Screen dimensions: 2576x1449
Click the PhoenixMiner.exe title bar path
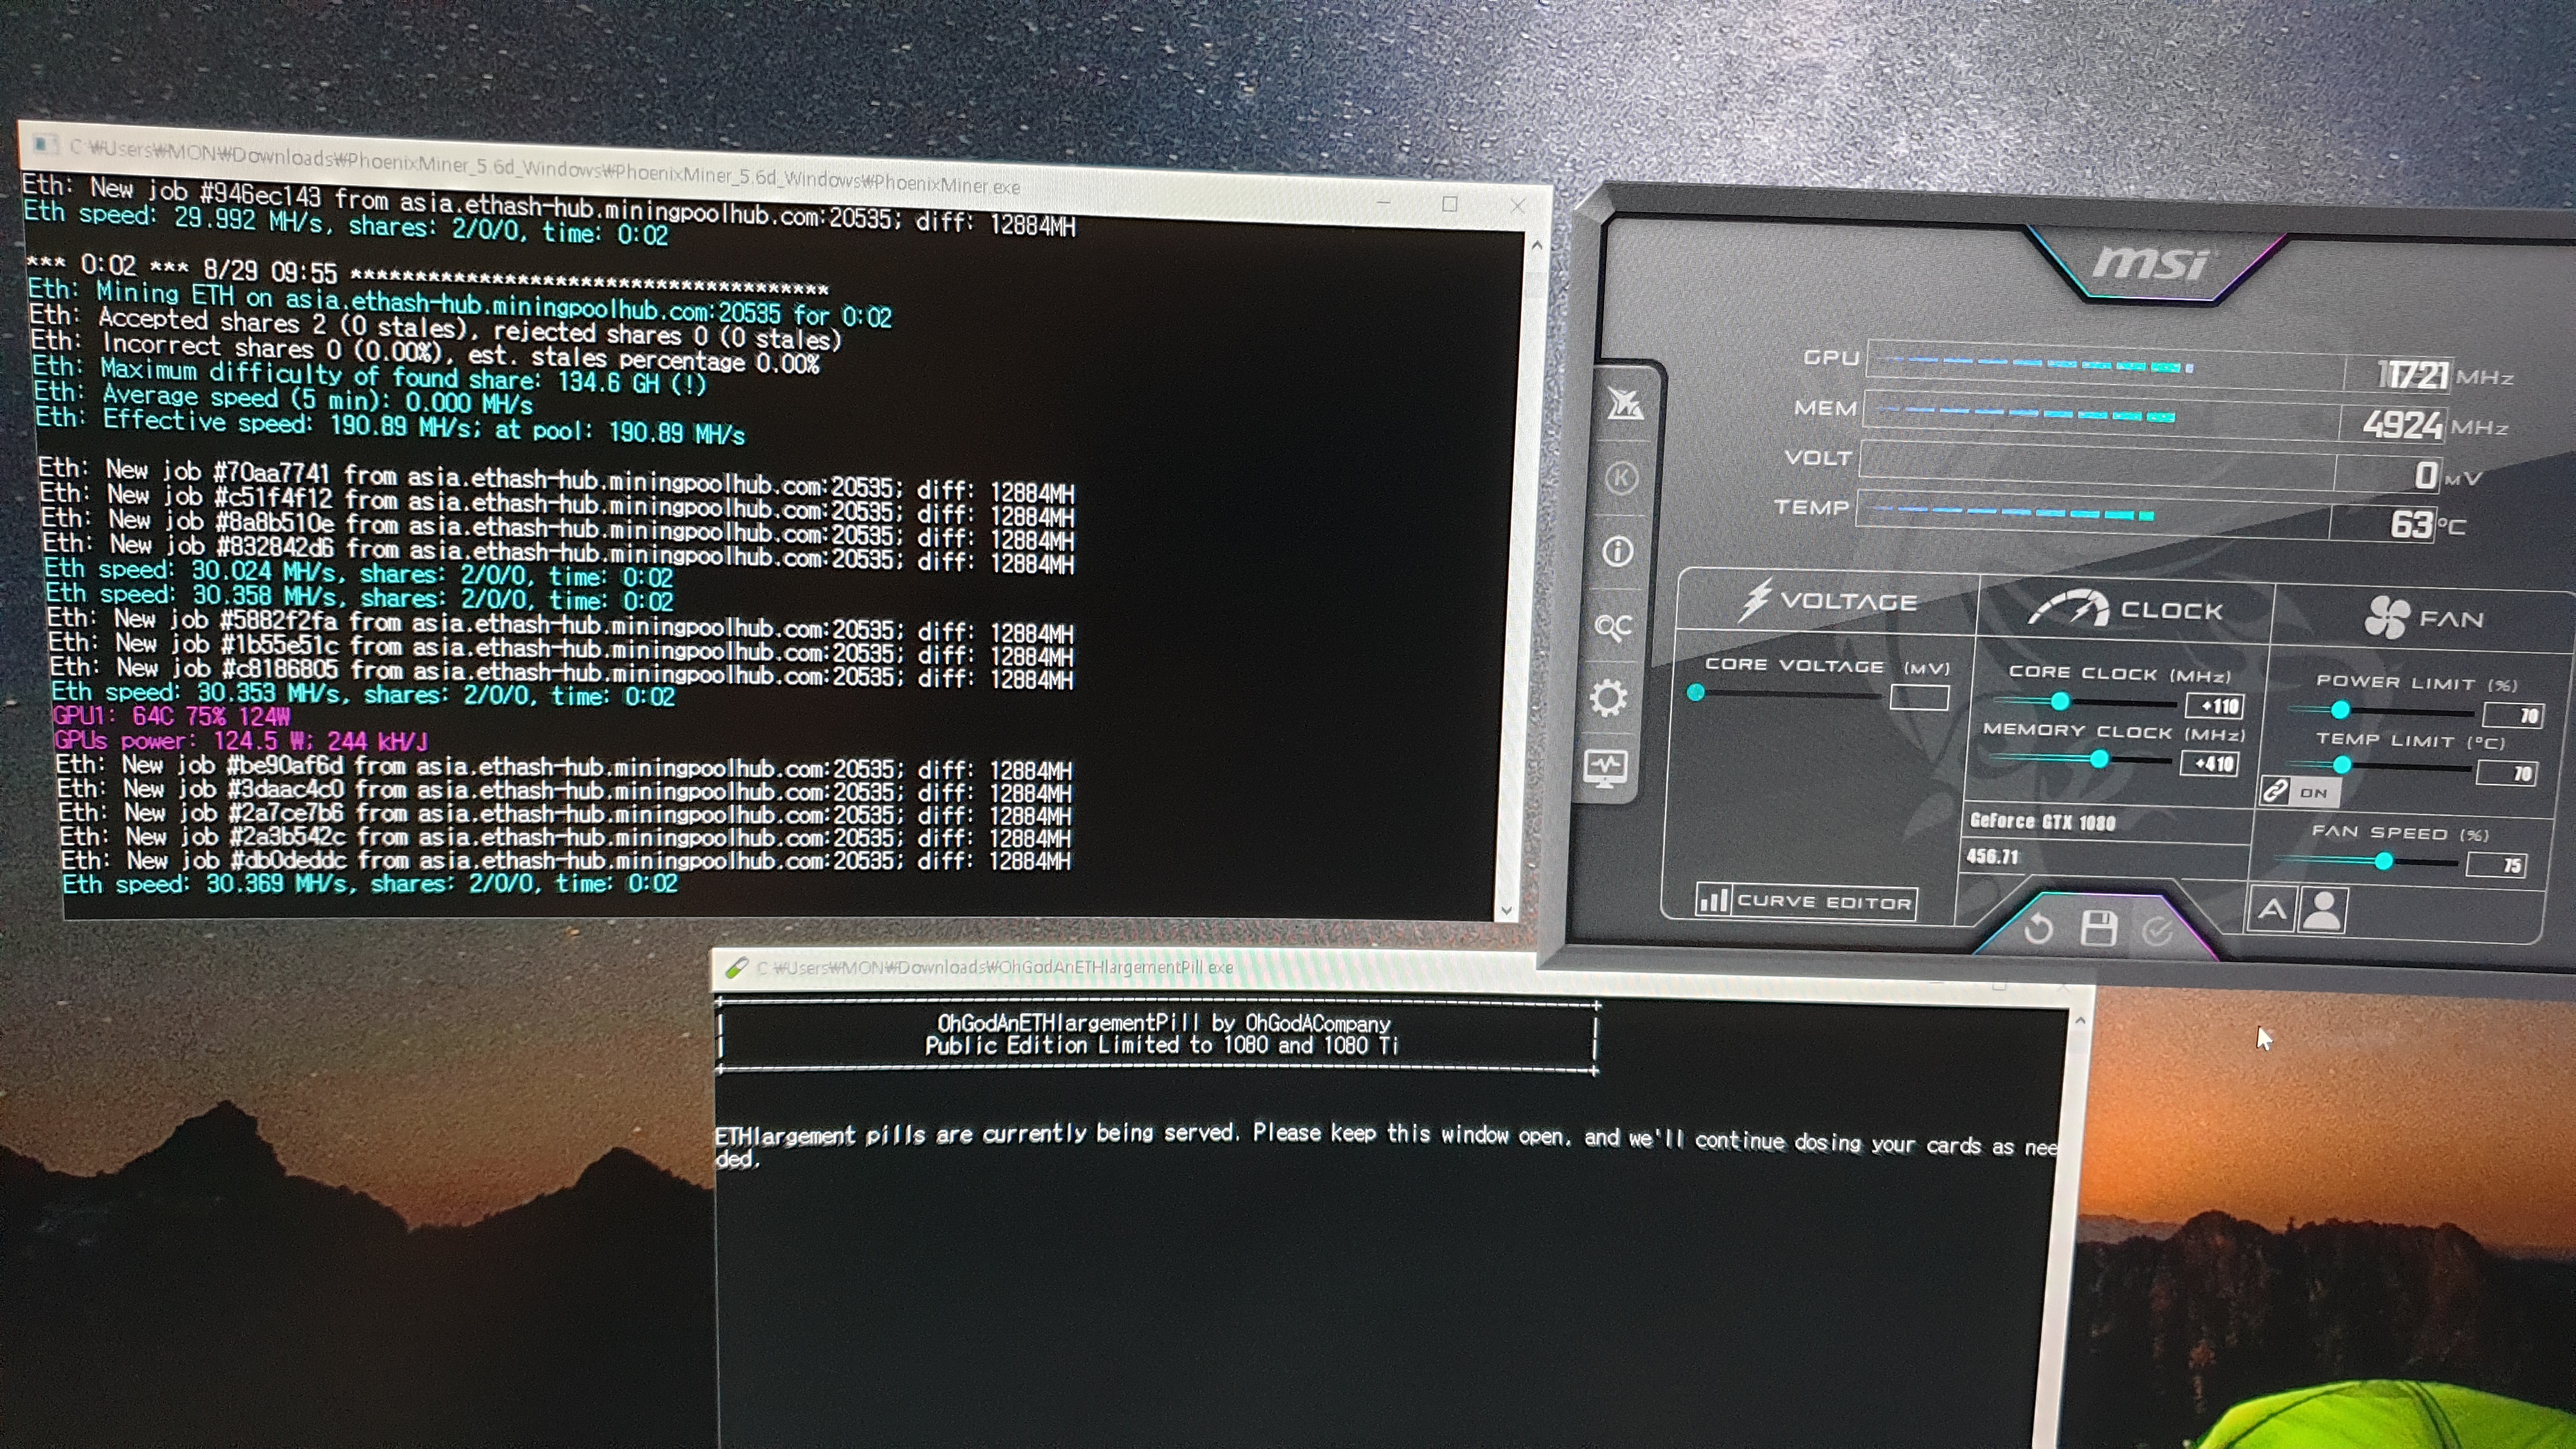point(545,167)
